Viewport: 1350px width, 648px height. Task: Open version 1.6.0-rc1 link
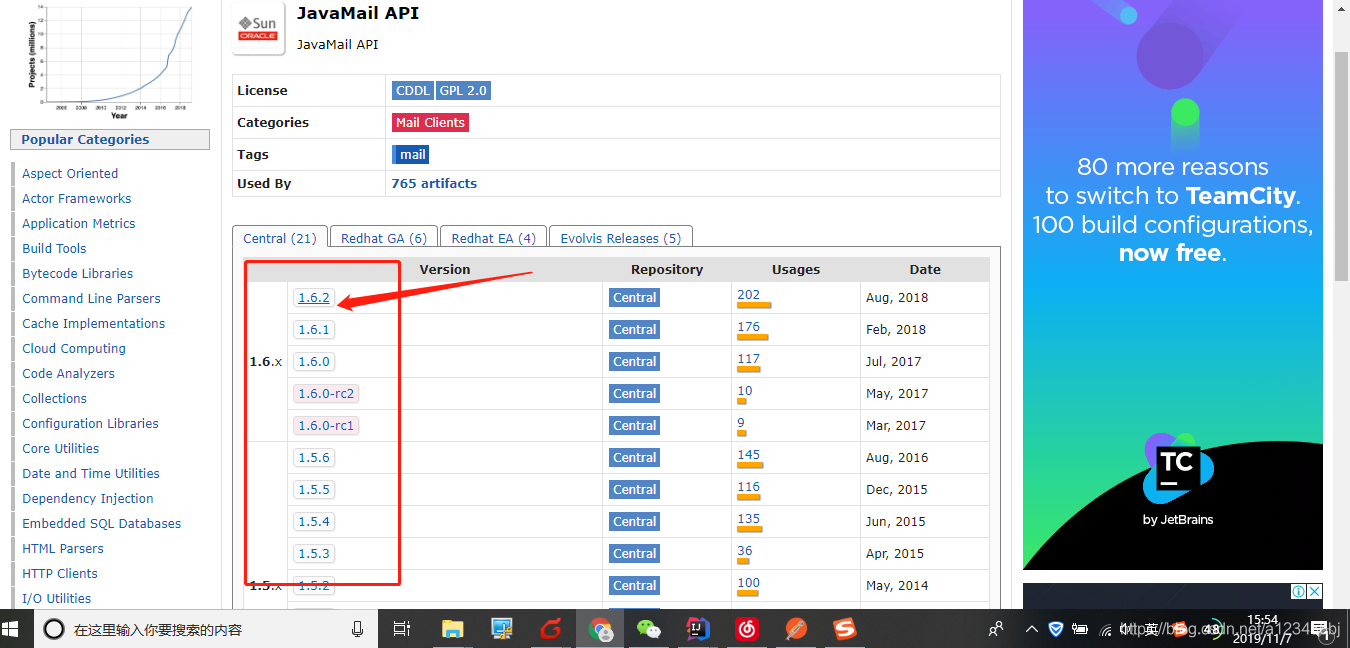326,425
